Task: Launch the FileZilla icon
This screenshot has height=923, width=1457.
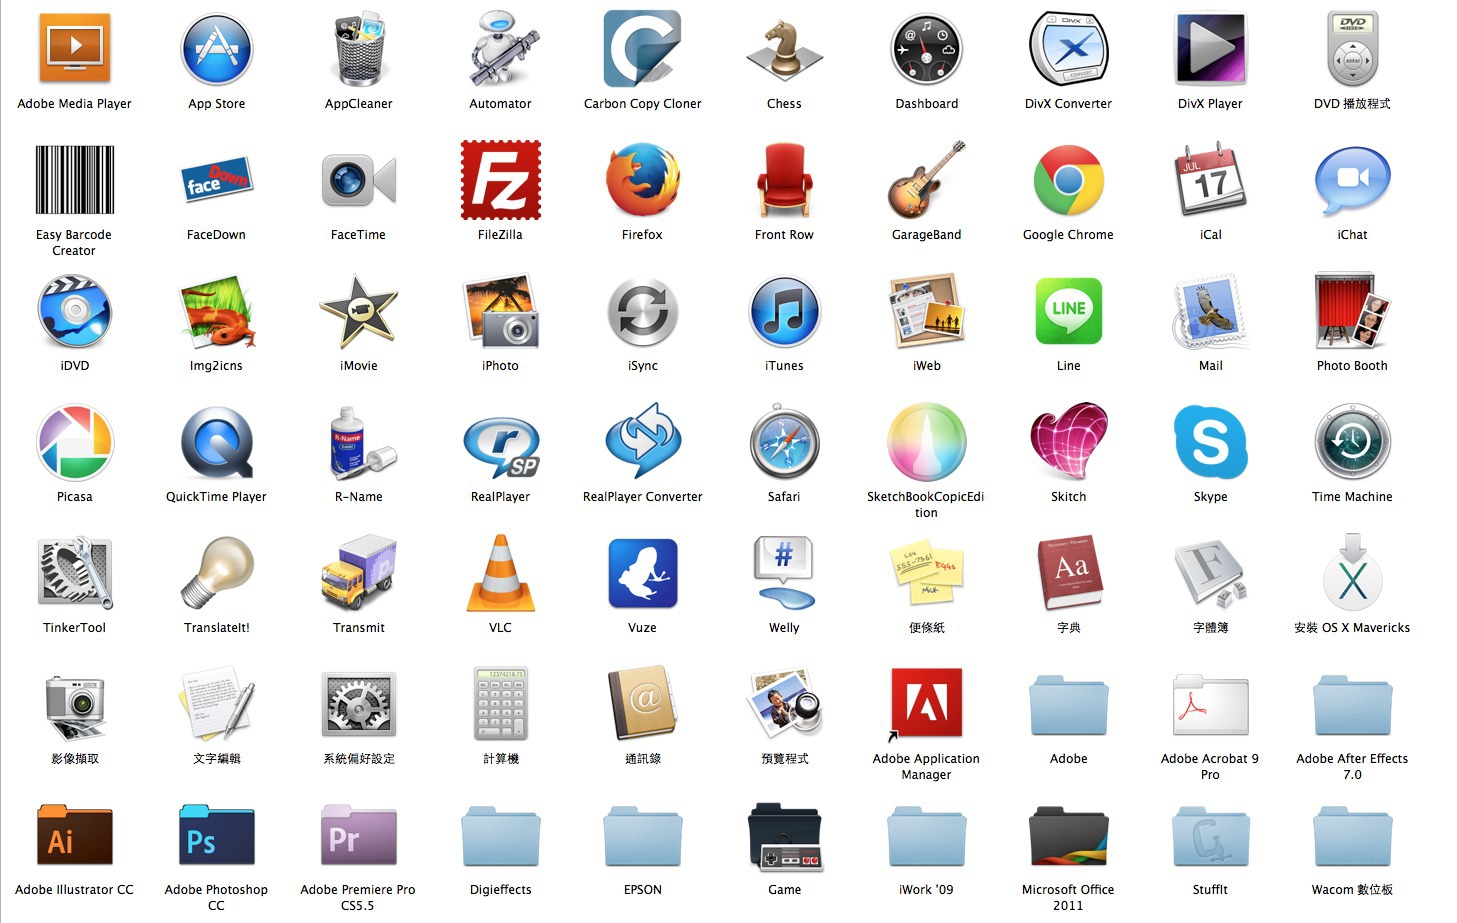Action: [x=501, y=180]
